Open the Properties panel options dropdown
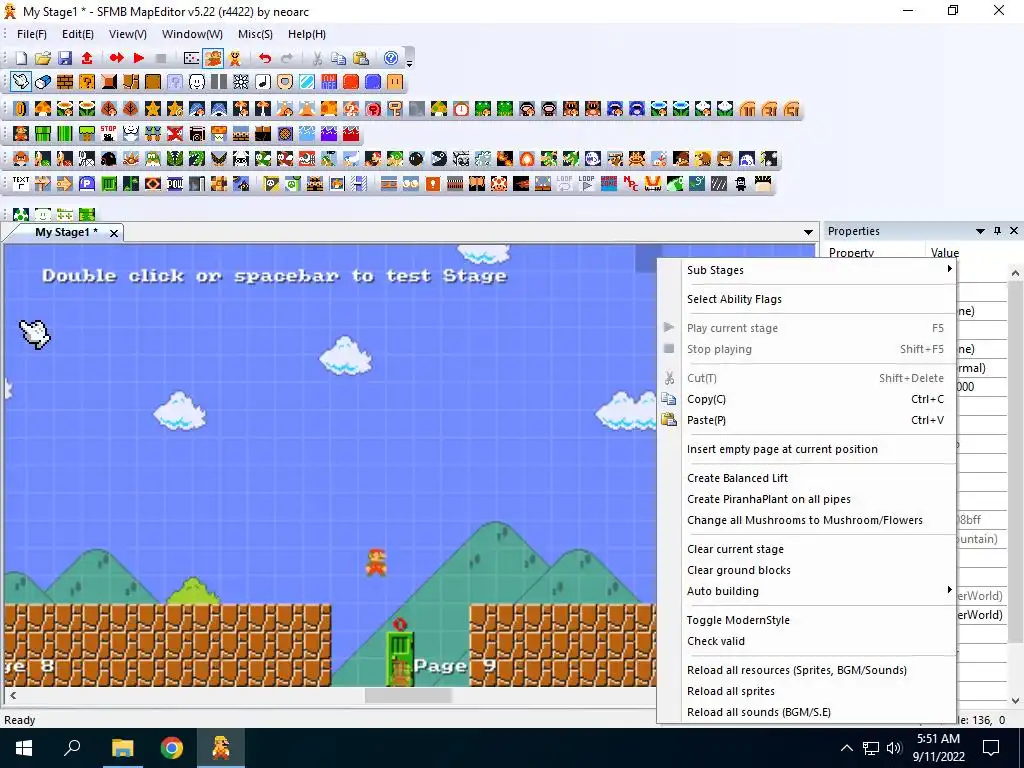1024x768 pixels. pyautogui.click(x=980, y=231)
